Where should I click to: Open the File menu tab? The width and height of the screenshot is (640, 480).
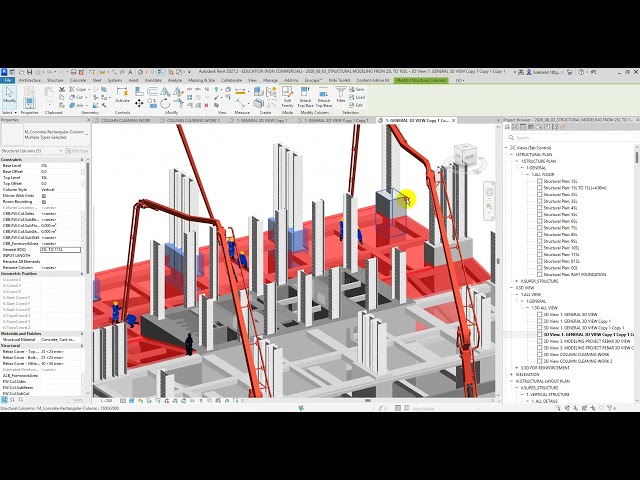coord(7,80)
